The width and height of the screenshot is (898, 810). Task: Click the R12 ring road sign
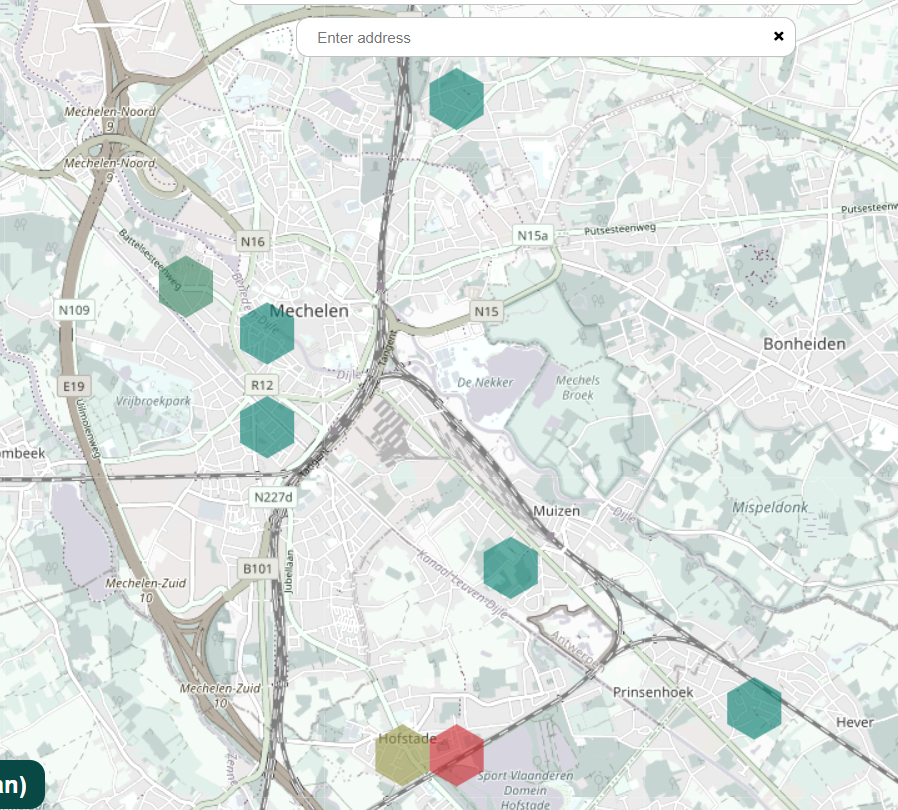262,385
